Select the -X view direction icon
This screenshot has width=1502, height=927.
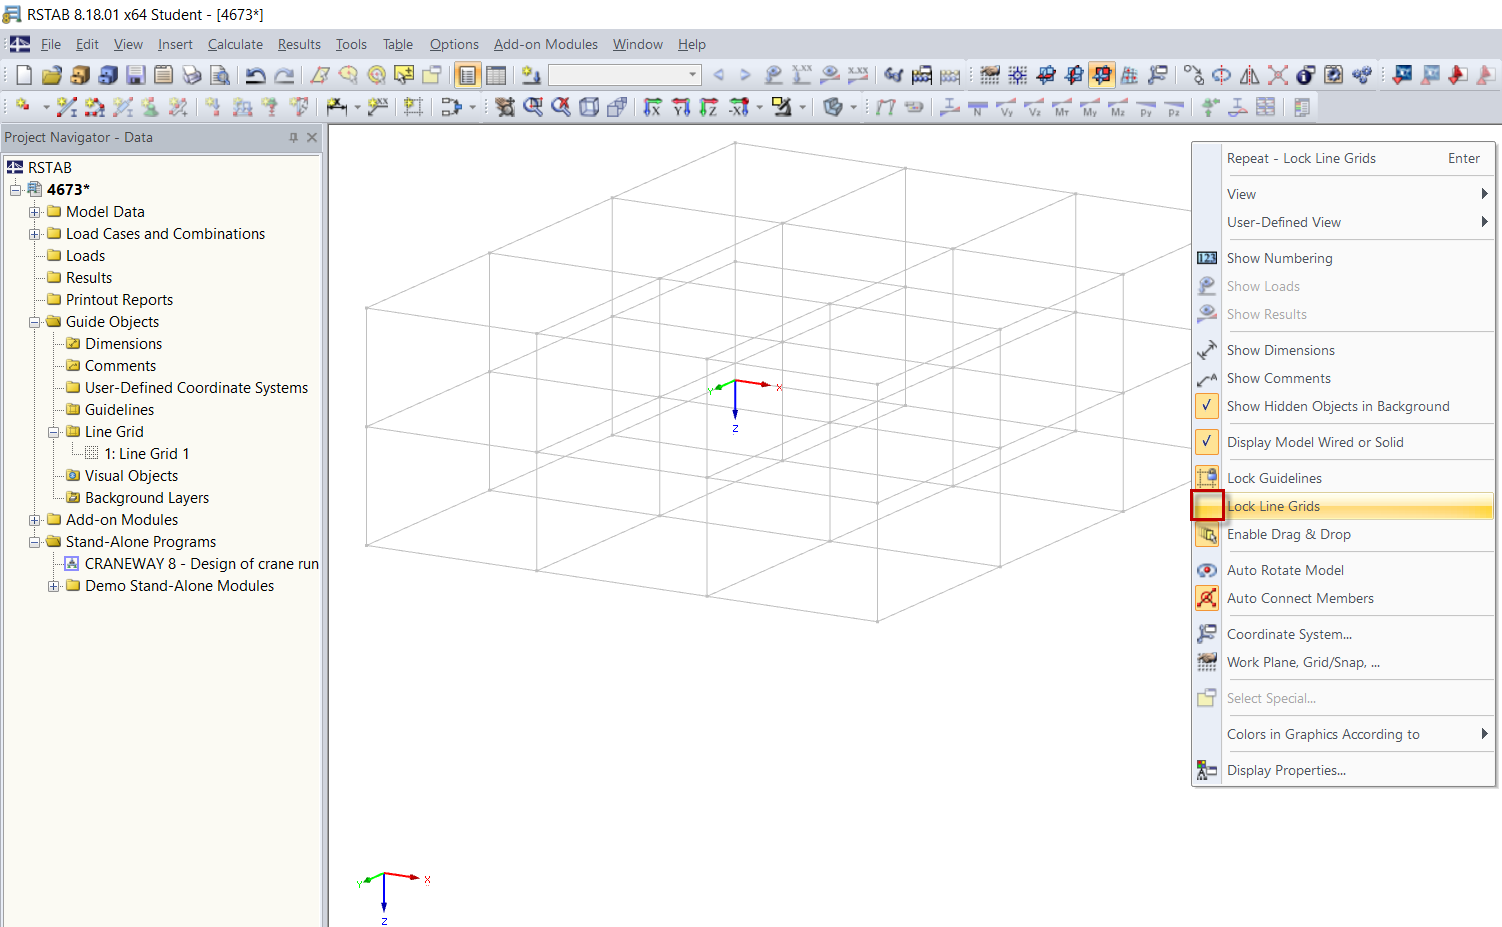(x=737, y=107)
